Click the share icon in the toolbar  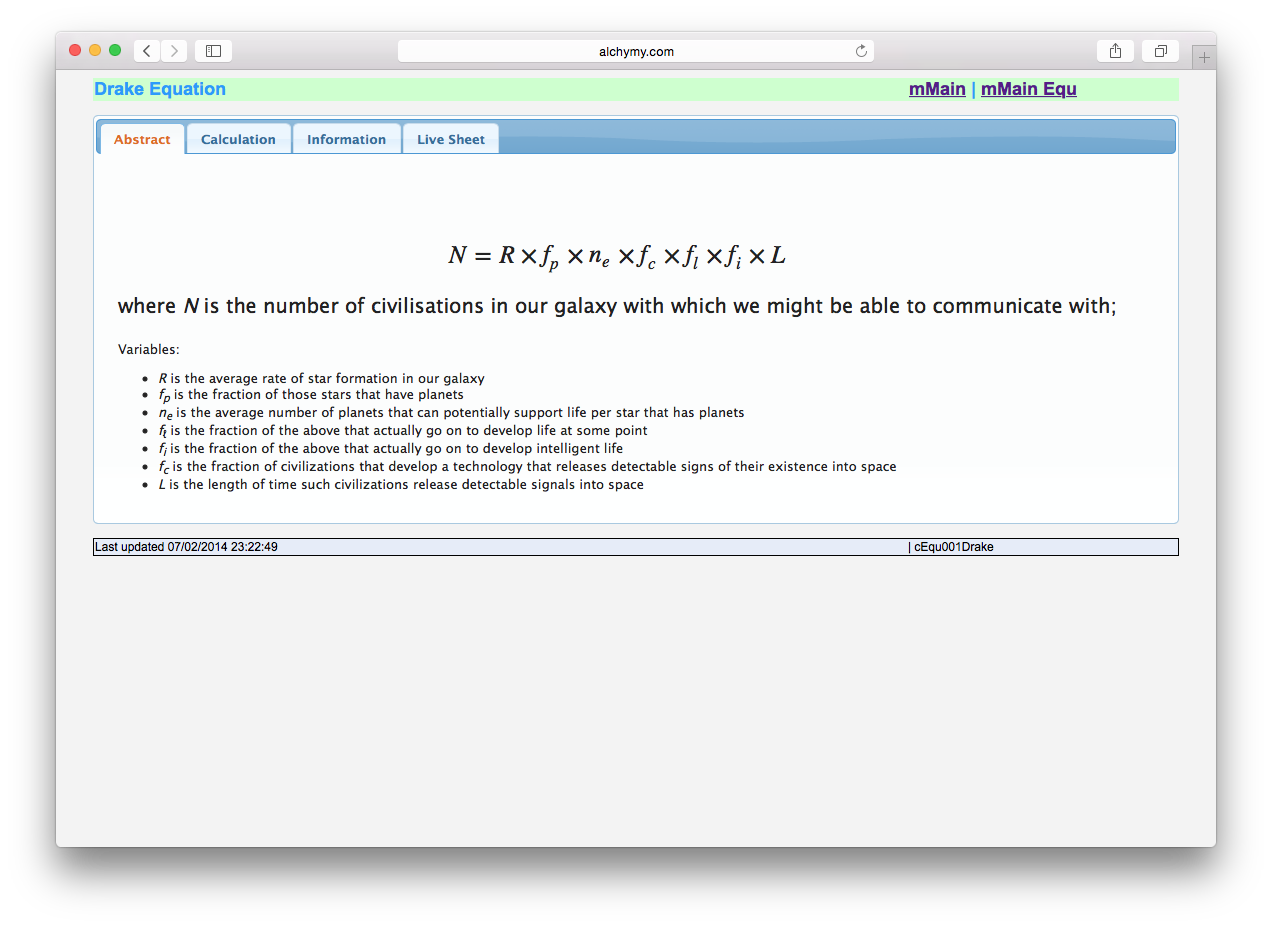click(1115, 50)
